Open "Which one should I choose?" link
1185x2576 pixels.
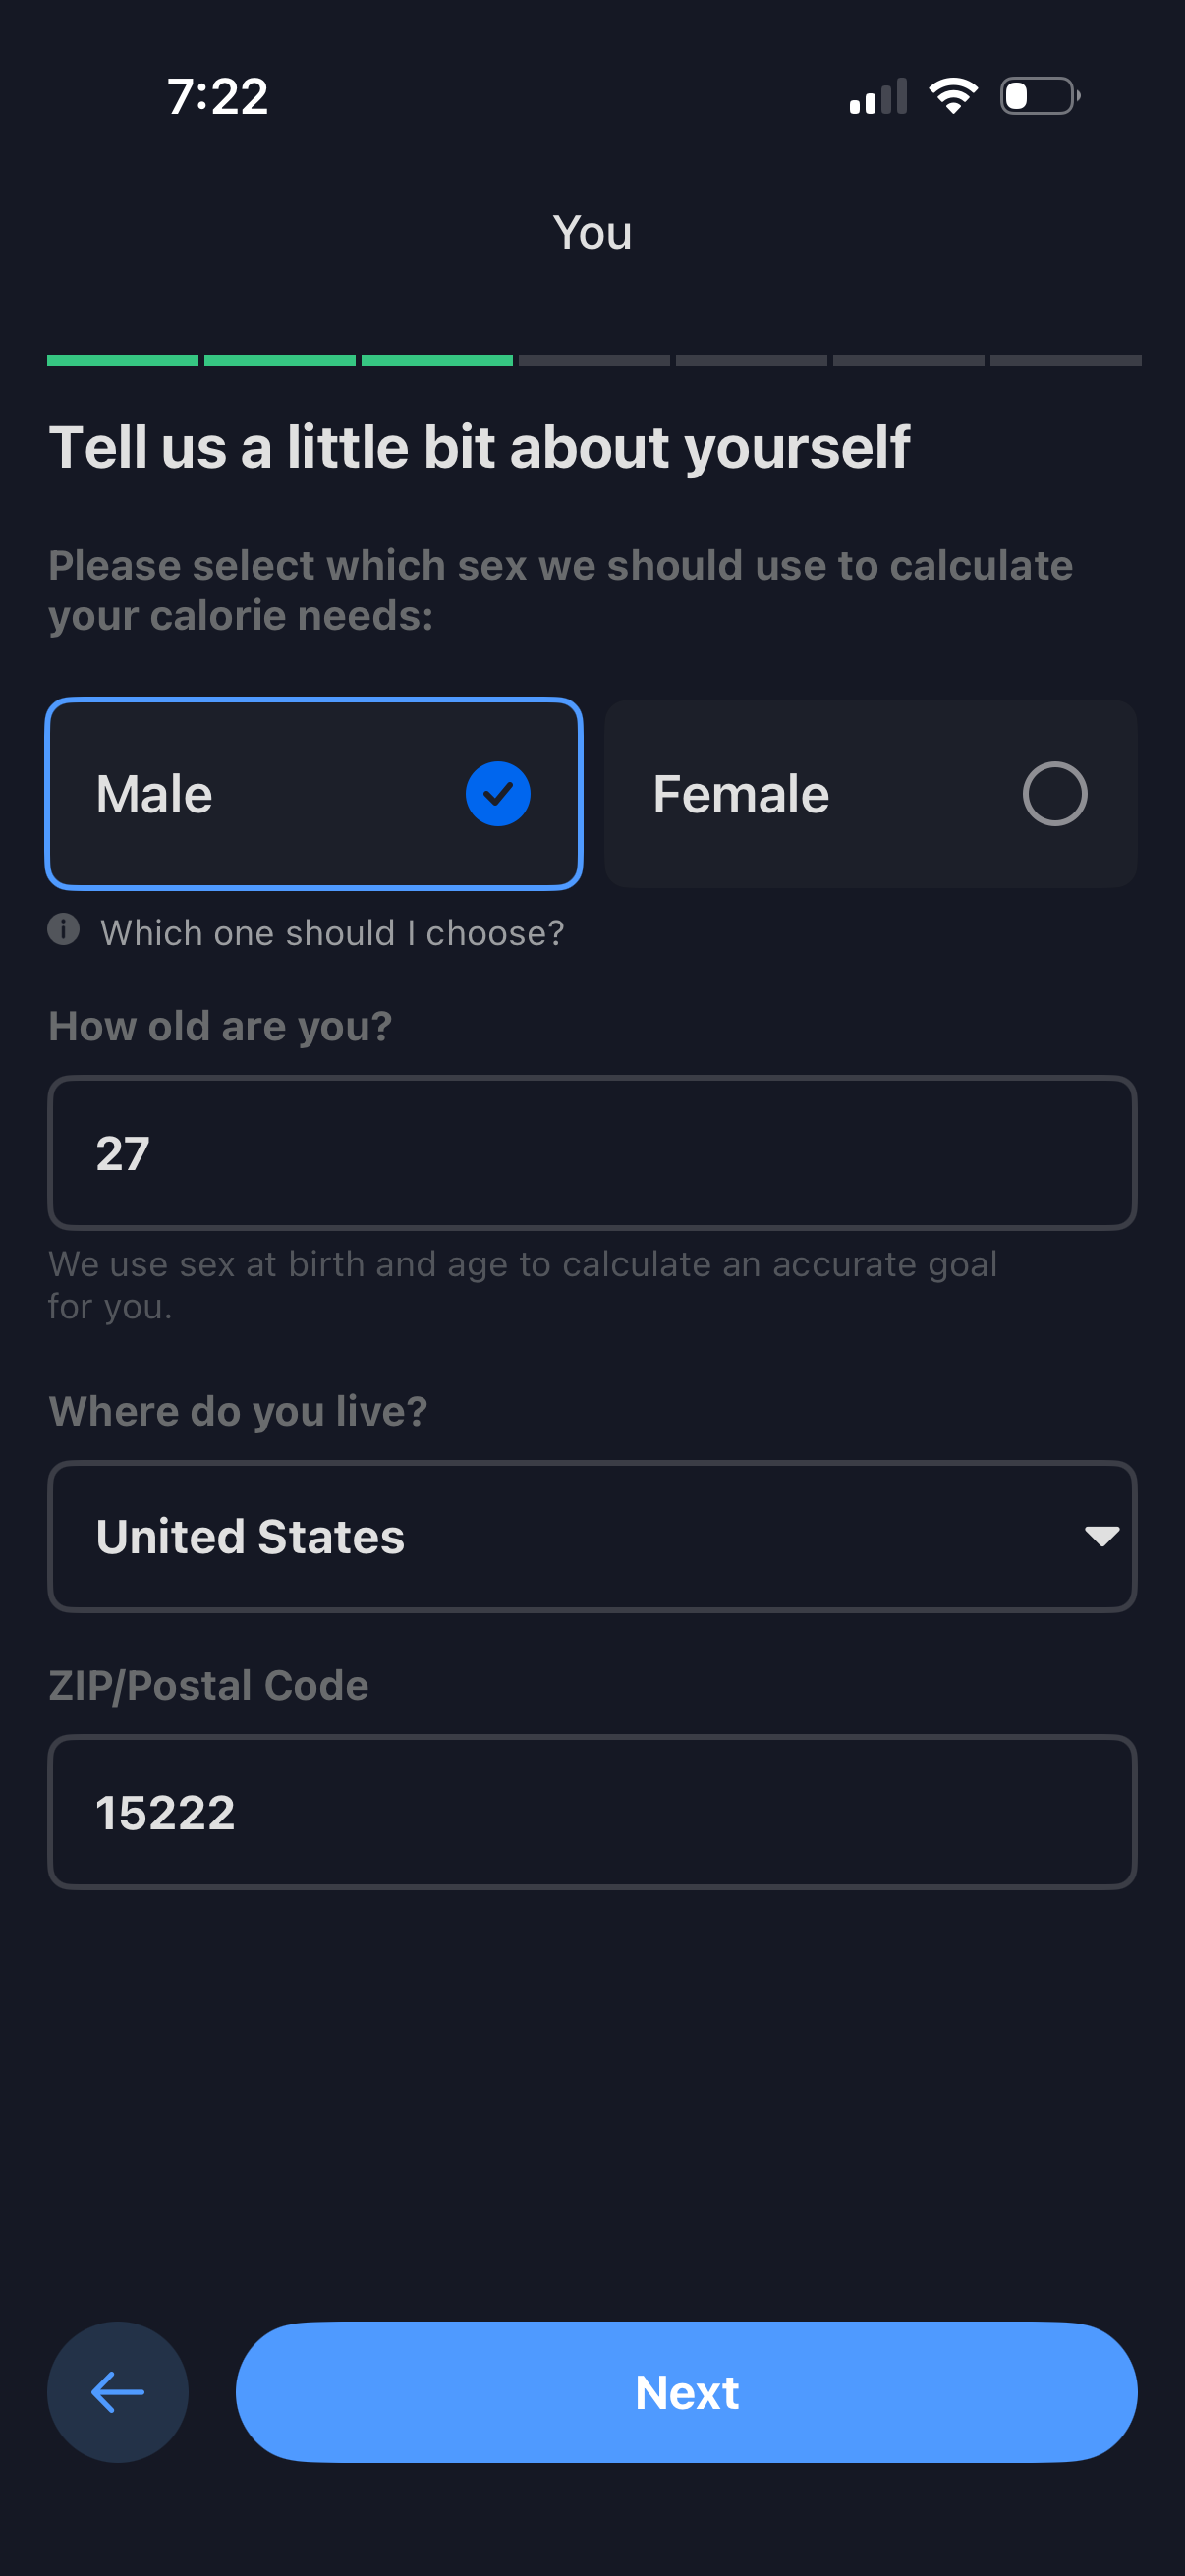332,933
